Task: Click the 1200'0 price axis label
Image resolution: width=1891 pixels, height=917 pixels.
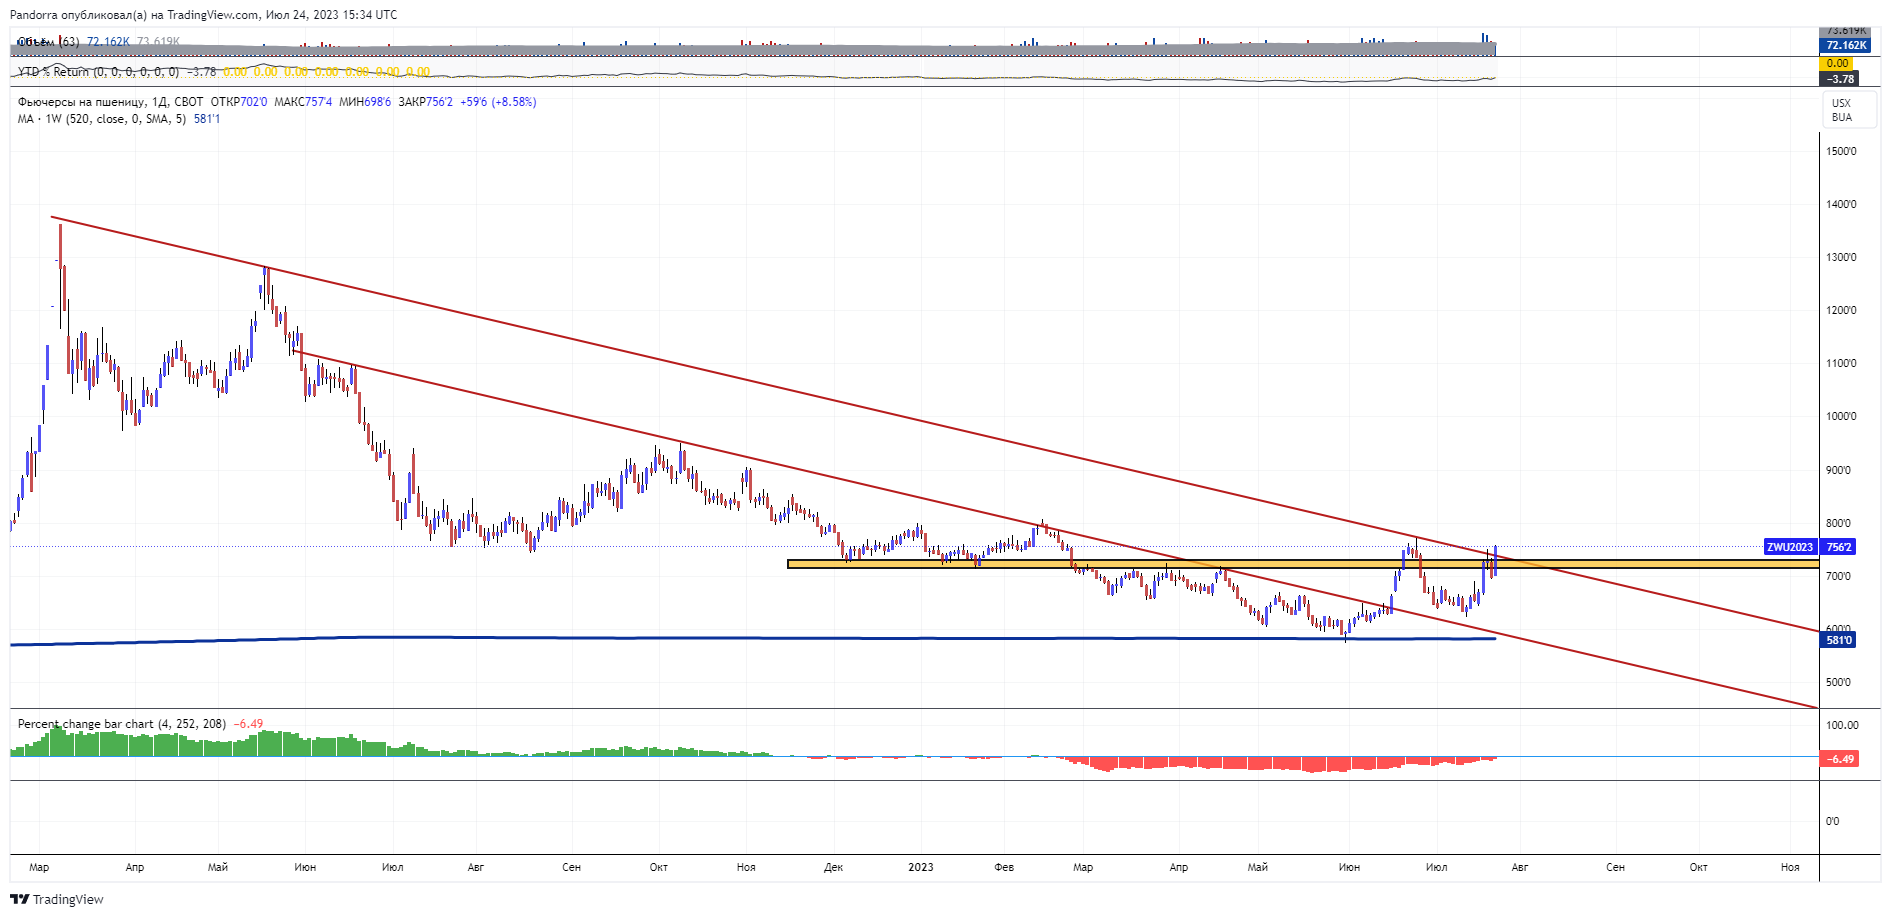Action: point(1841,310)
